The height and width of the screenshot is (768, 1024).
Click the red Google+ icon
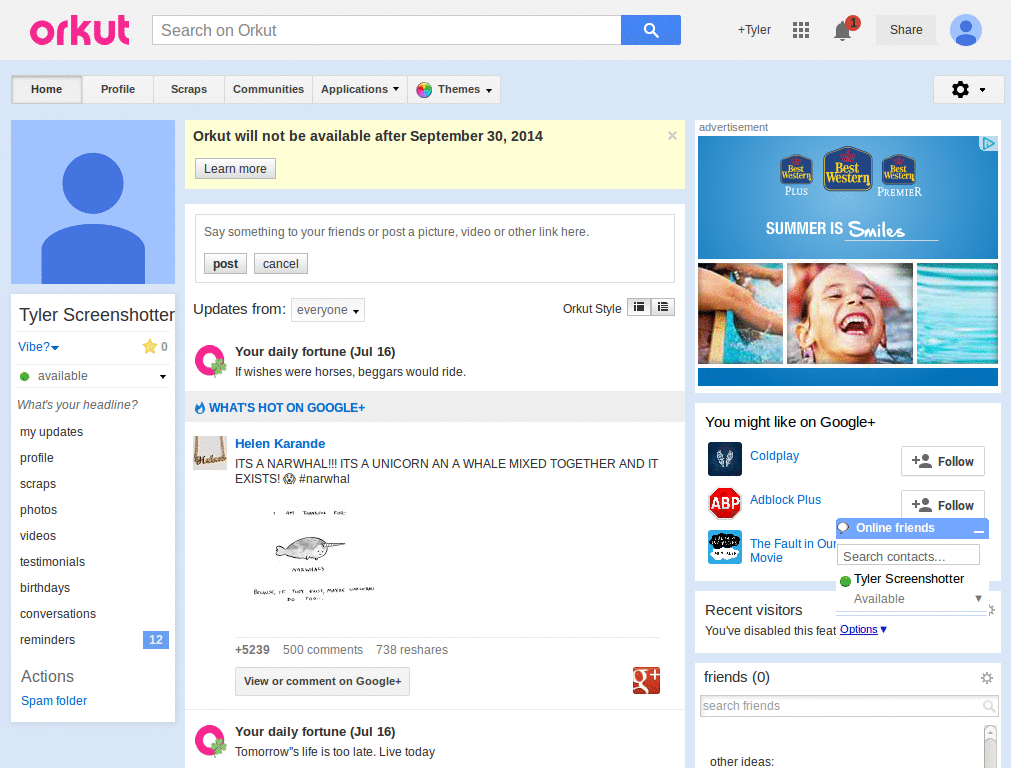tap(646, 680)
